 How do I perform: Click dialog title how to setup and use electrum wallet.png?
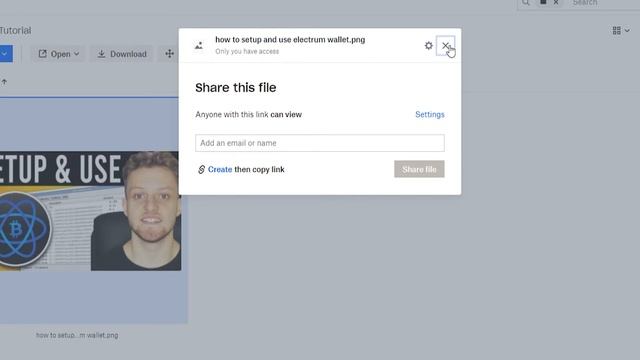(290, 40)
